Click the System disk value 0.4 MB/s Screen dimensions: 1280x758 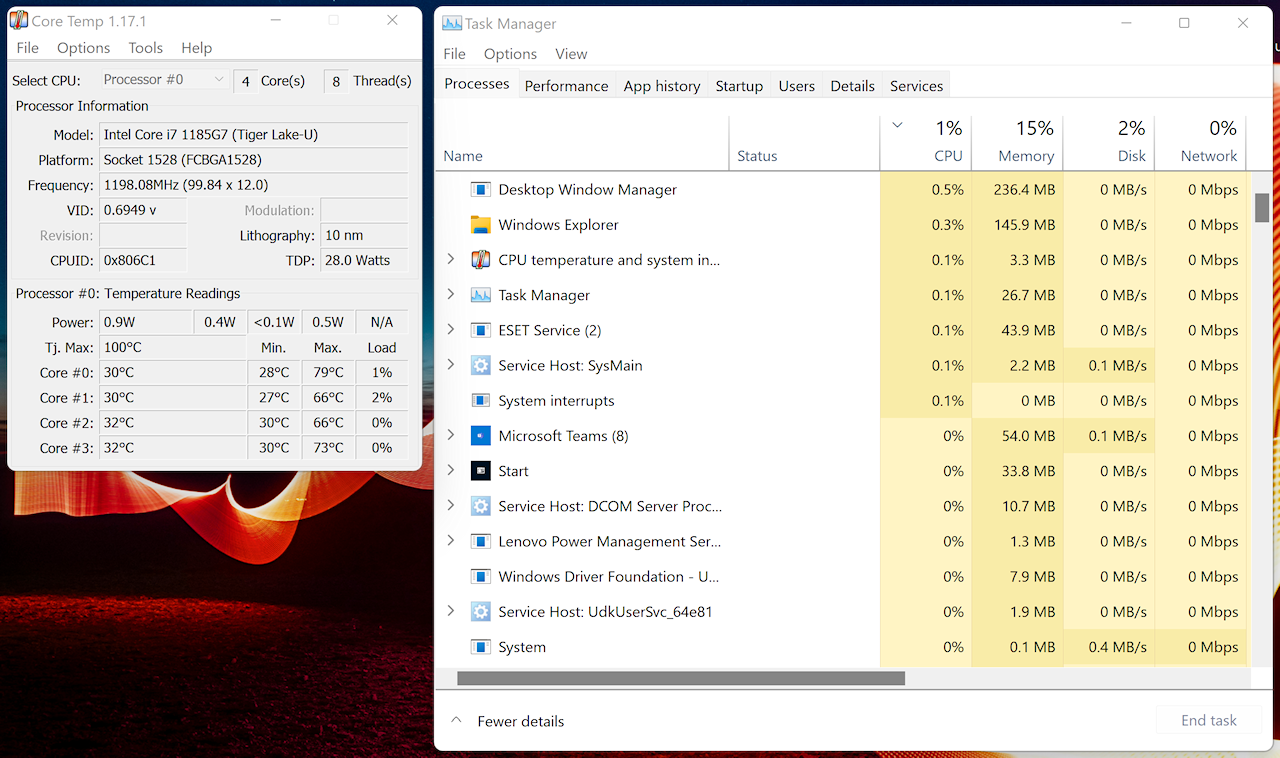point(1117,647)
